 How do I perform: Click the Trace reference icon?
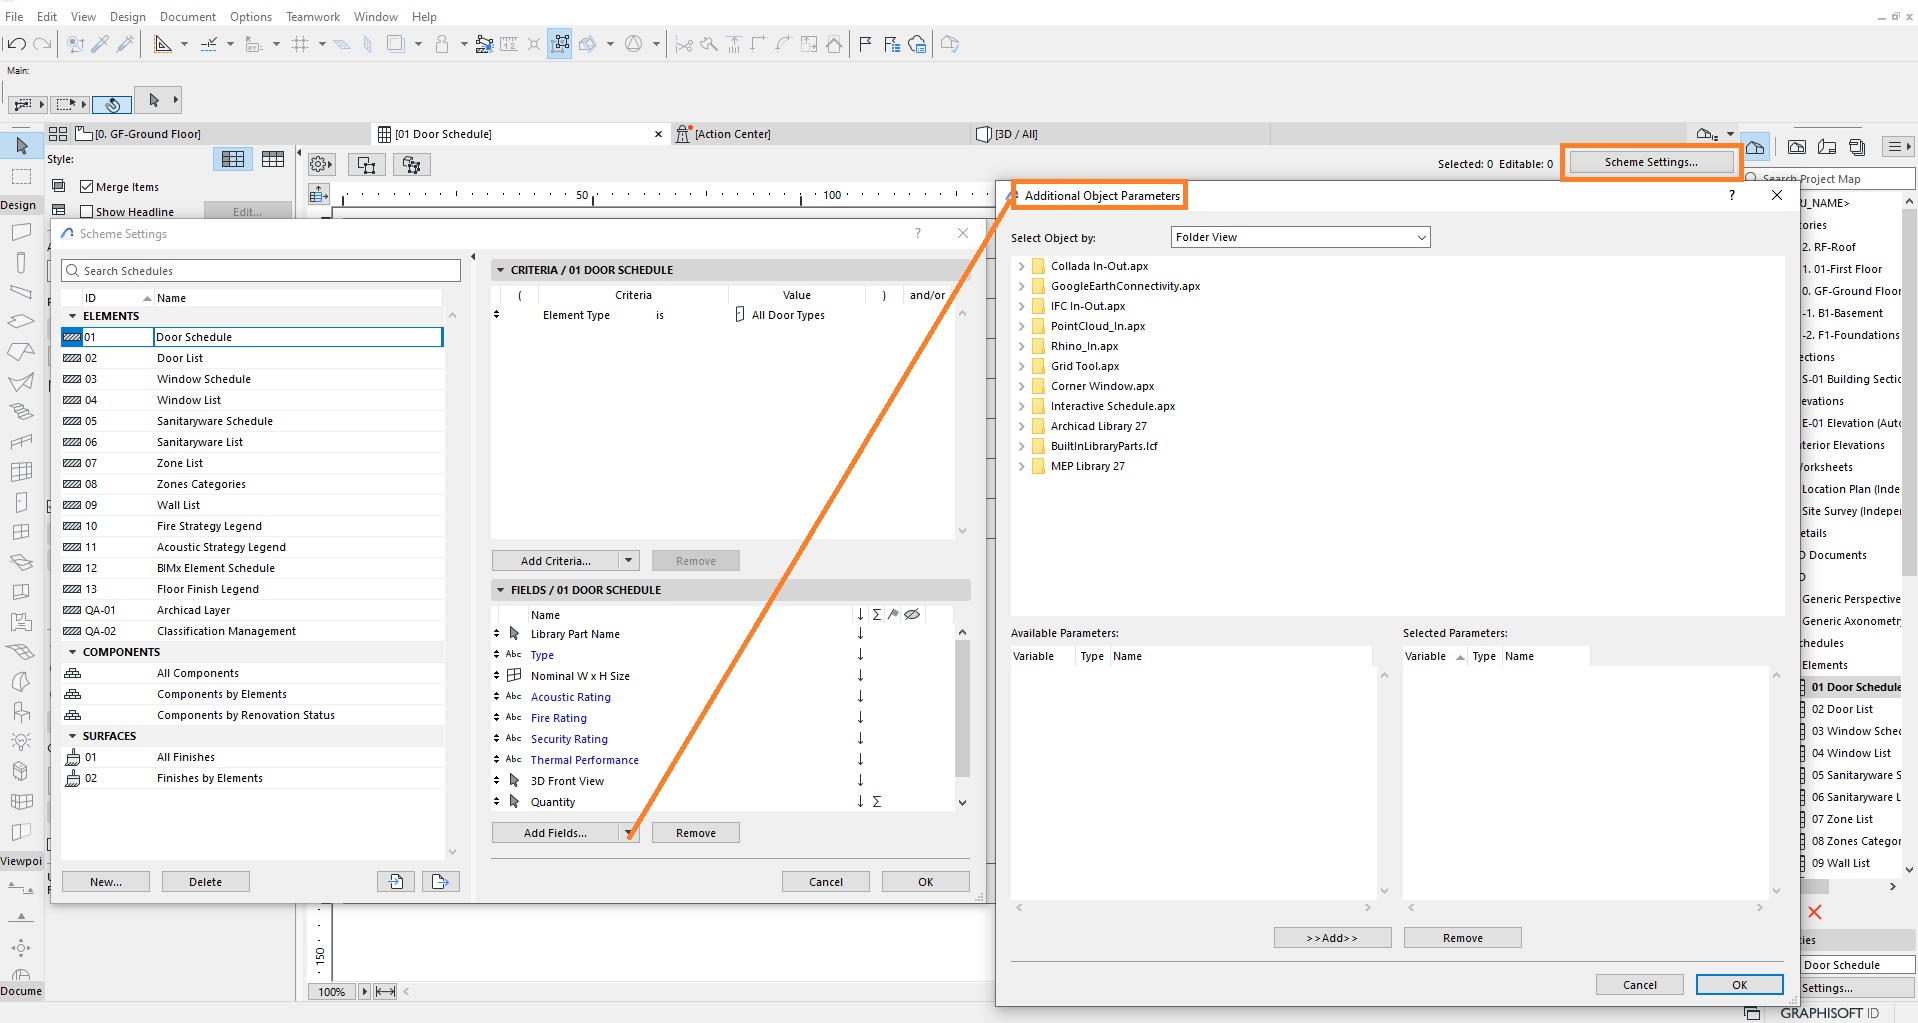(x=396, y=44)
